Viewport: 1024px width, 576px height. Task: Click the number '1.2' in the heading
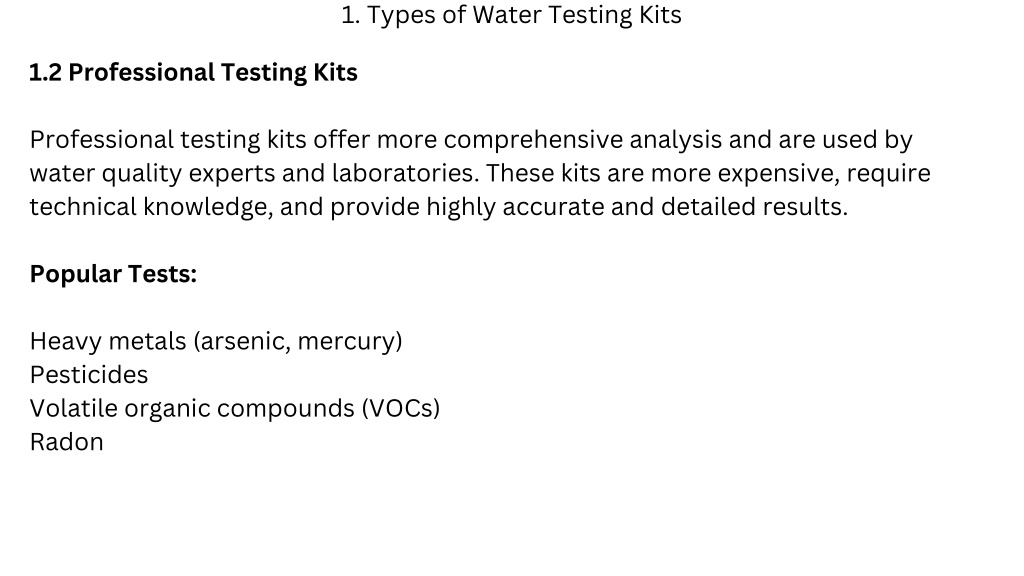pos(46,72)
